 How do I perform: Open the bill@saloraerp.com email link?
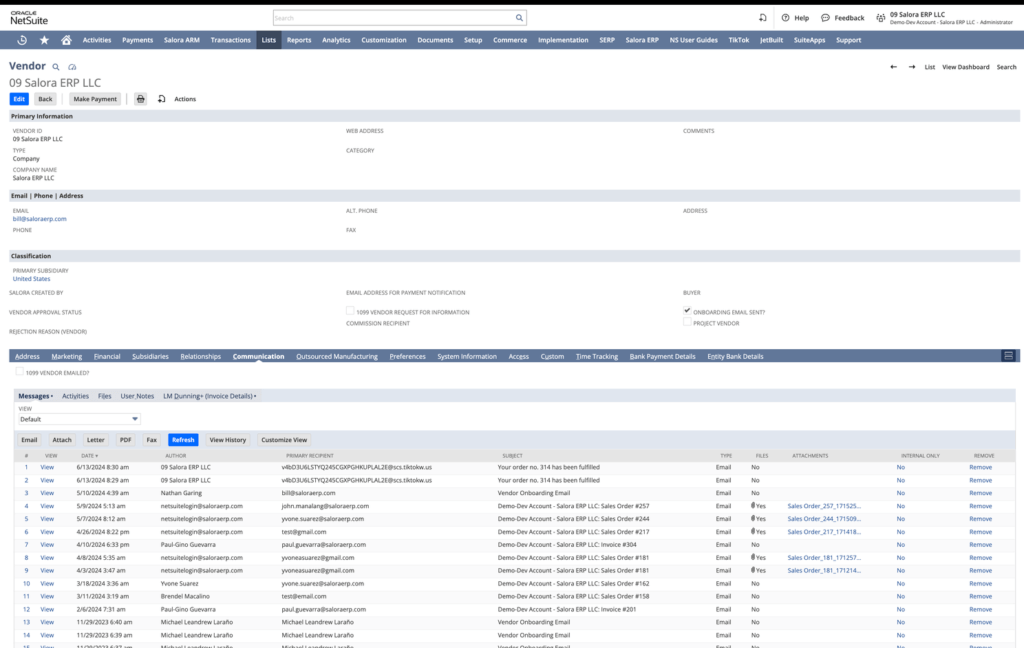(39, 218)
